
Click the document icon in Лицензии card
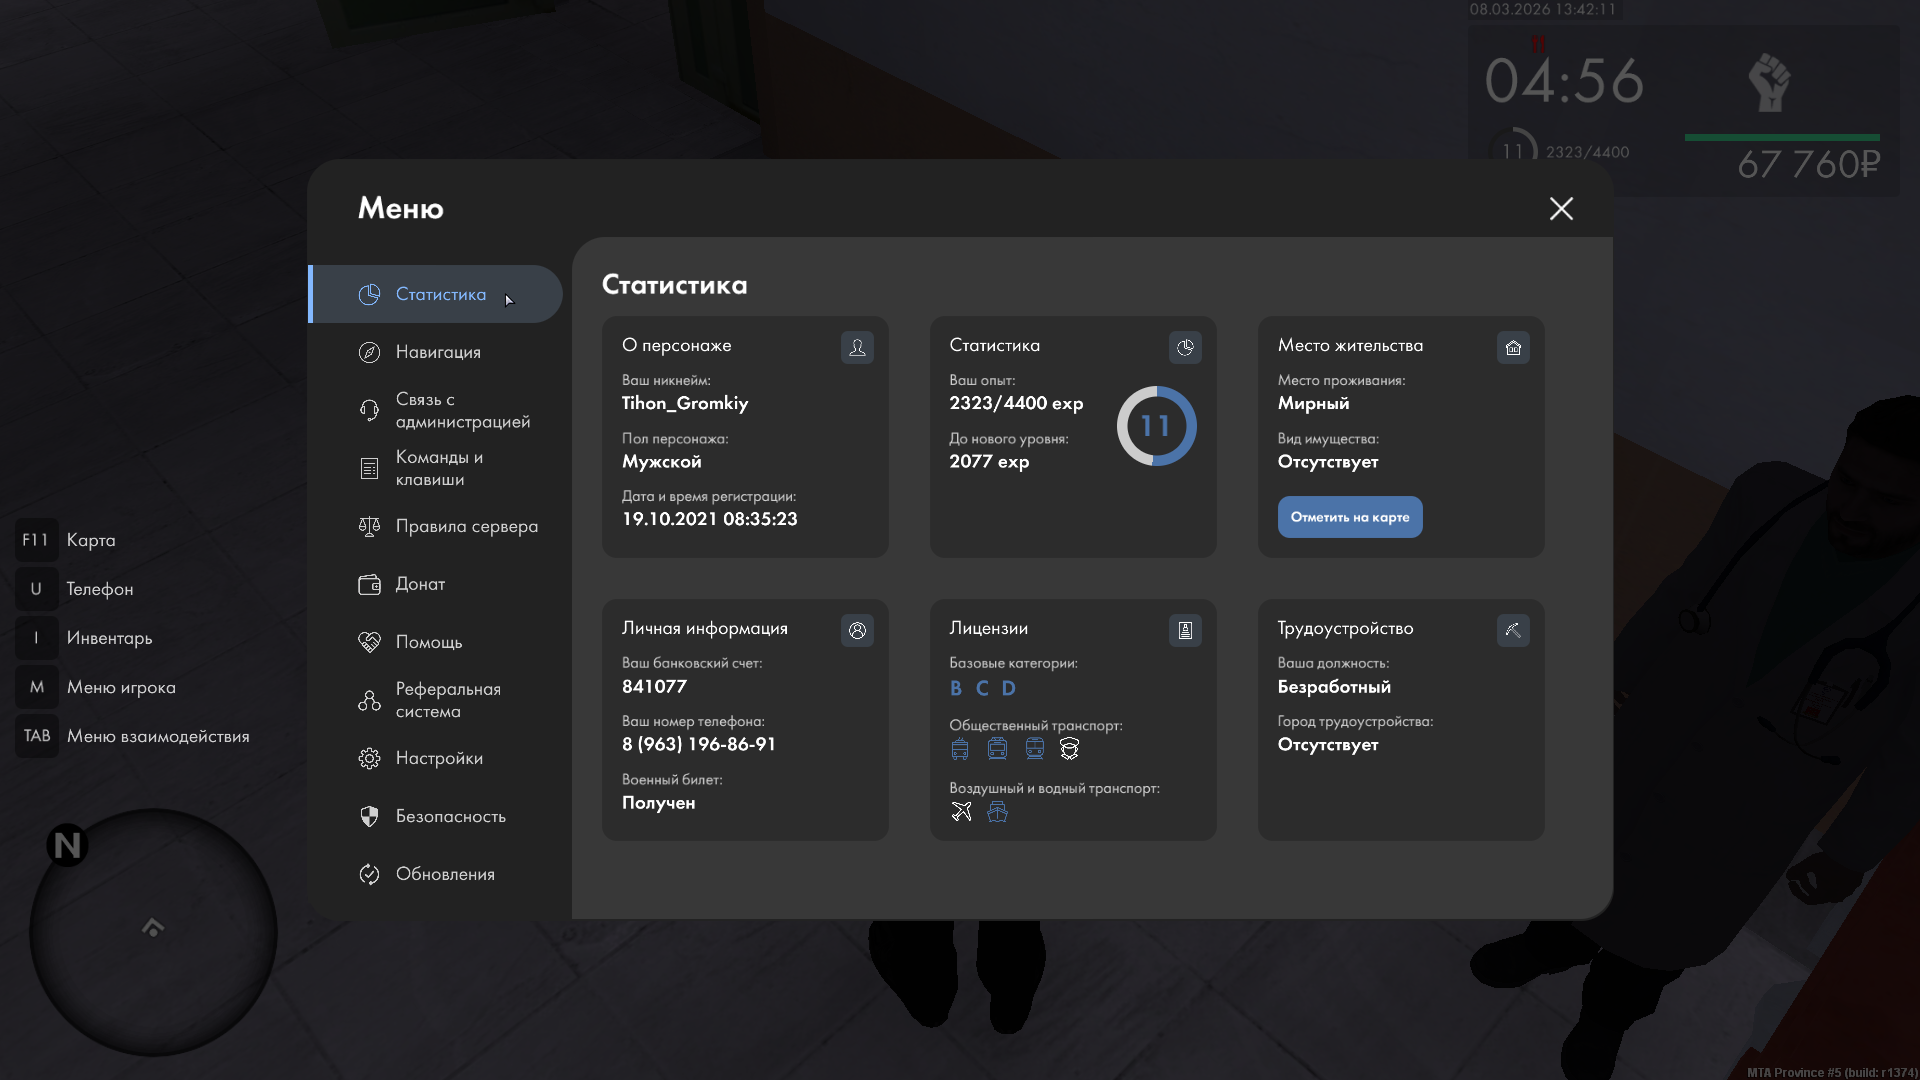1185,630
